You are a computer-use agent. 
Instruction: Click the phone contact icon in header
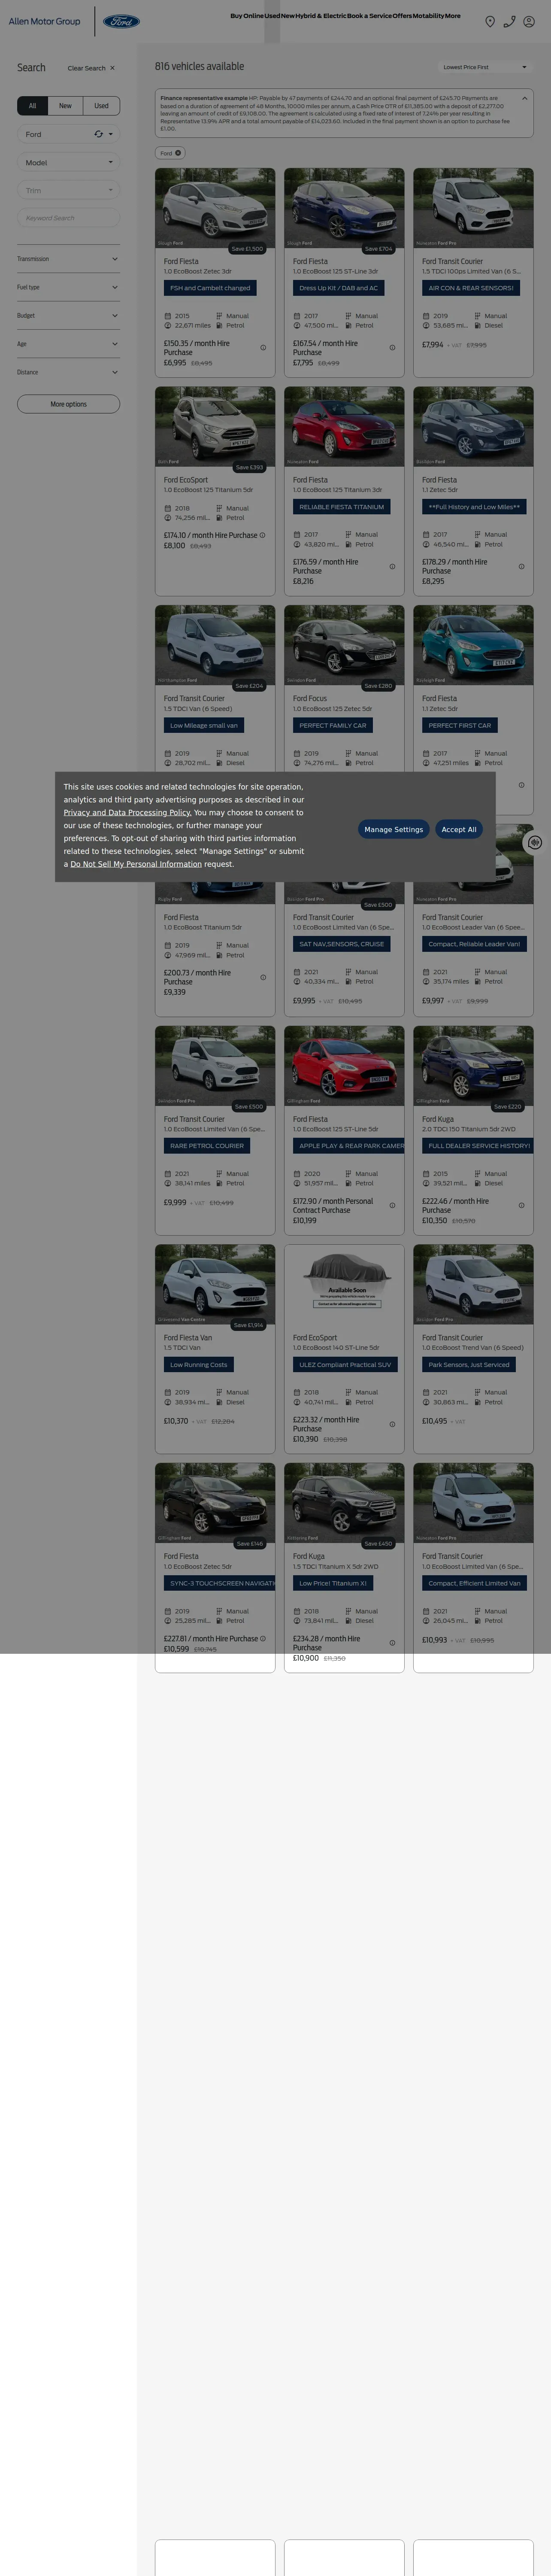[509, 21]
